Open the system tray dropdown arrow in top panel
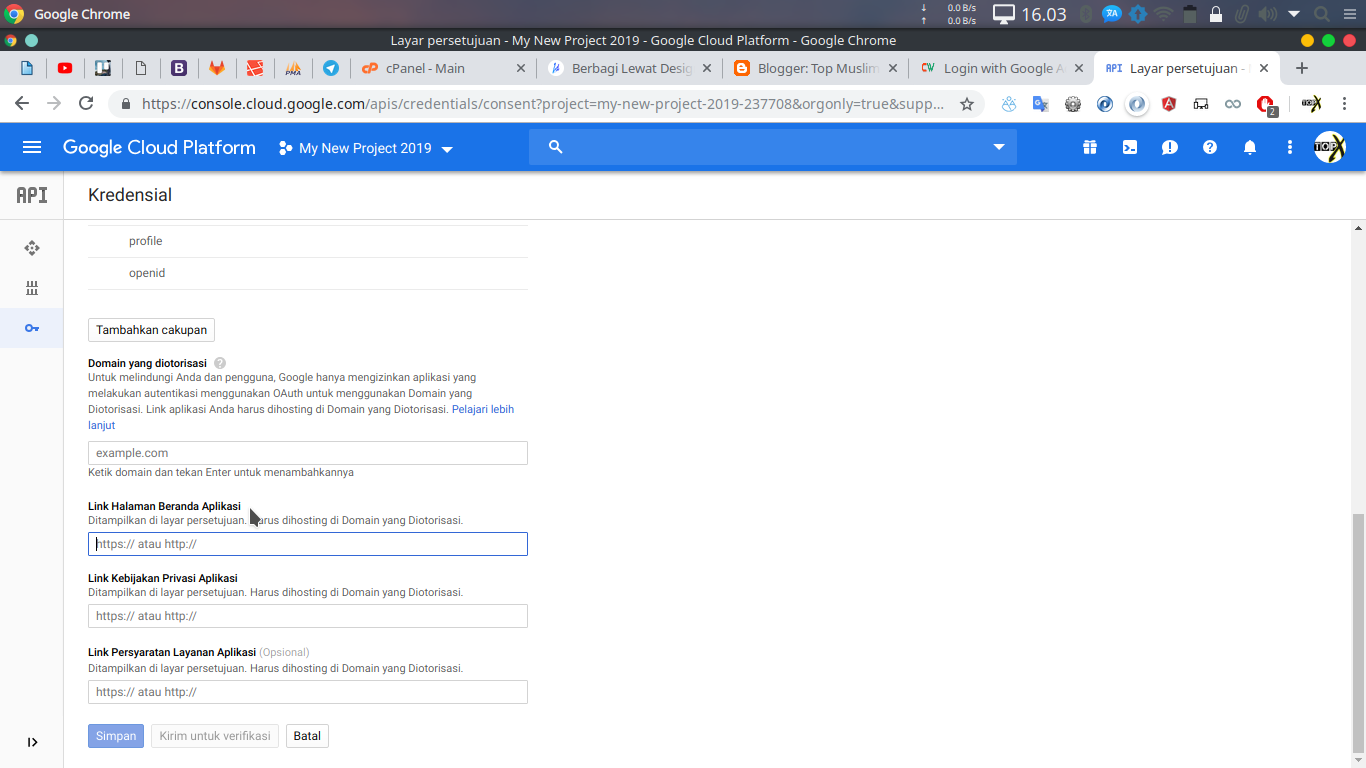The image size is (1366, 768). [x=1293, y=14]
